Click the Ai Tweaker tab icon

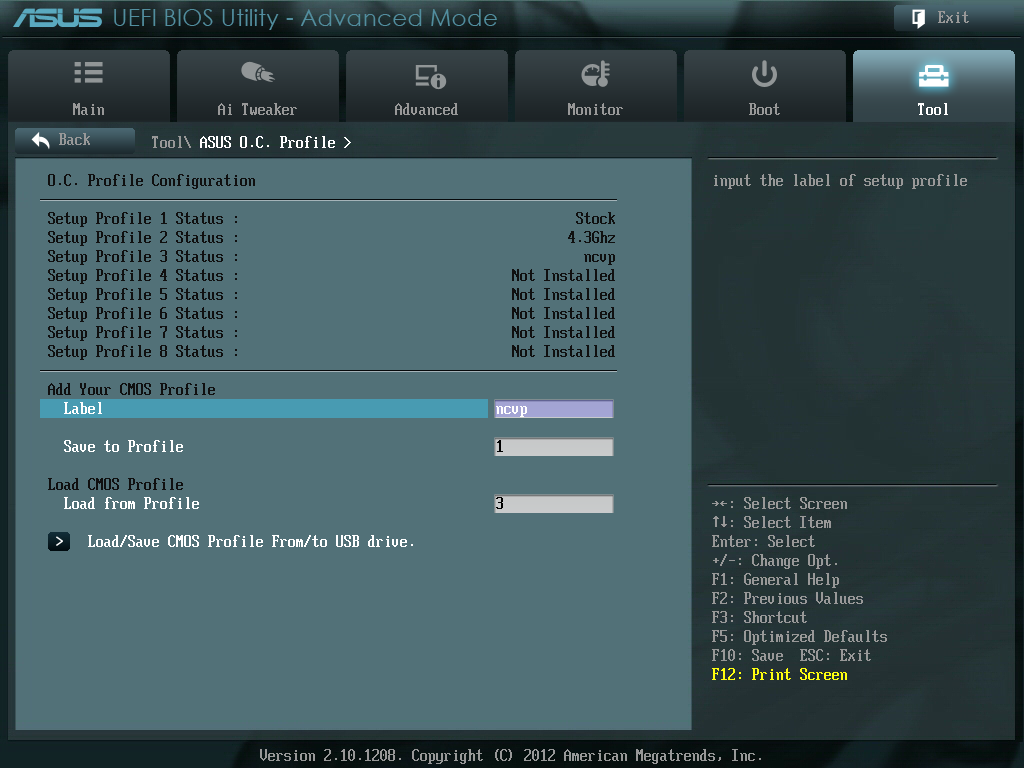[257, 73]
